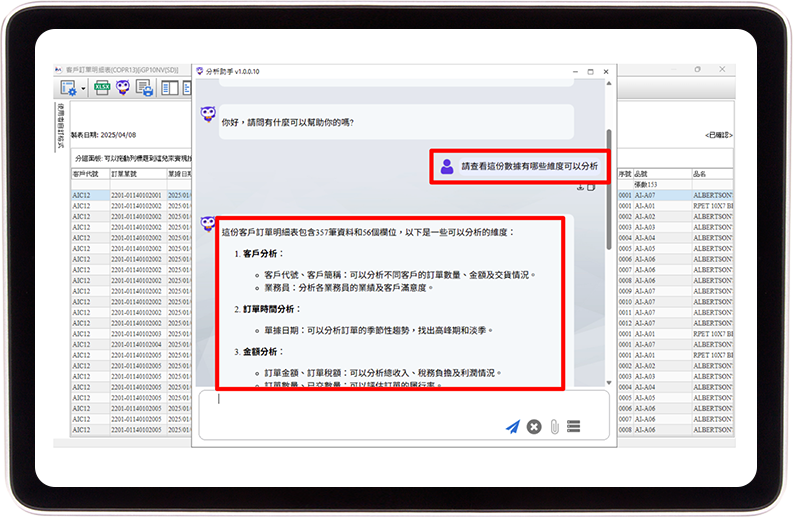Open the owl analysis assistant toolbar icon
This screenshot has width=793, height=517.
(x=124, y=88)
